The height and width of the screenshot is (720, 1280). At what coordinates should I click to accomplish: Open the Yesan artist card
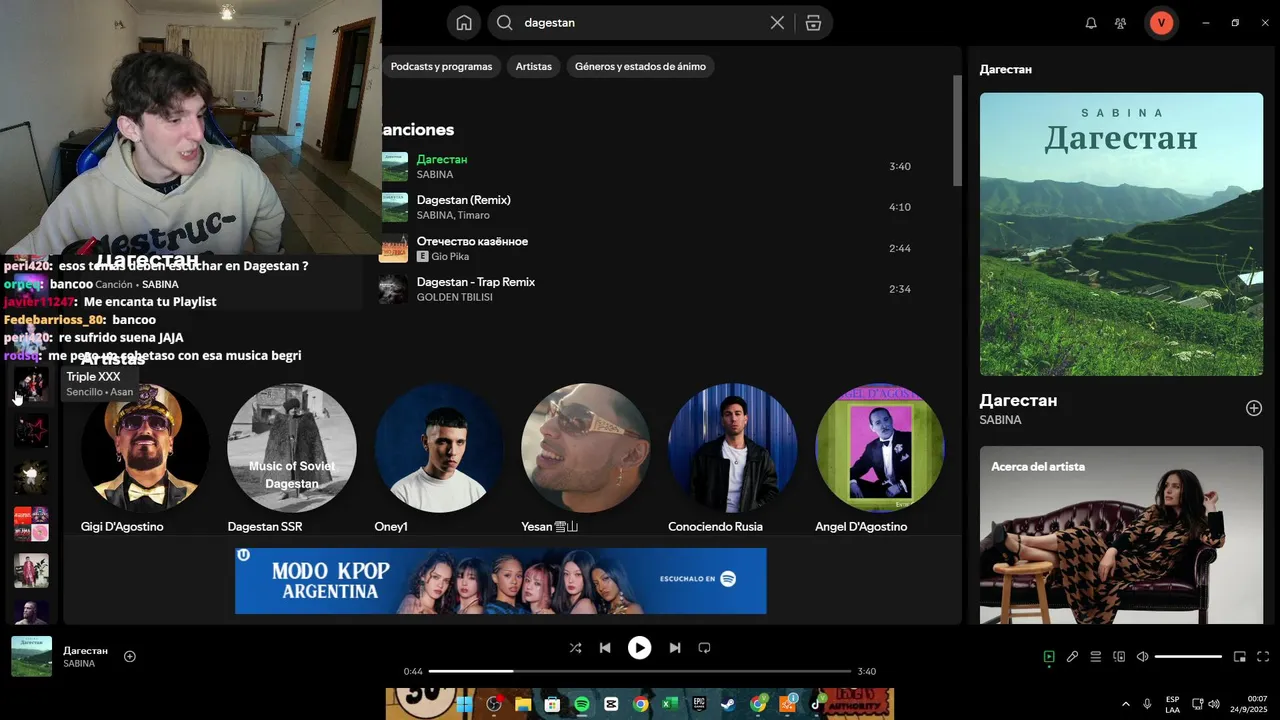586,458
